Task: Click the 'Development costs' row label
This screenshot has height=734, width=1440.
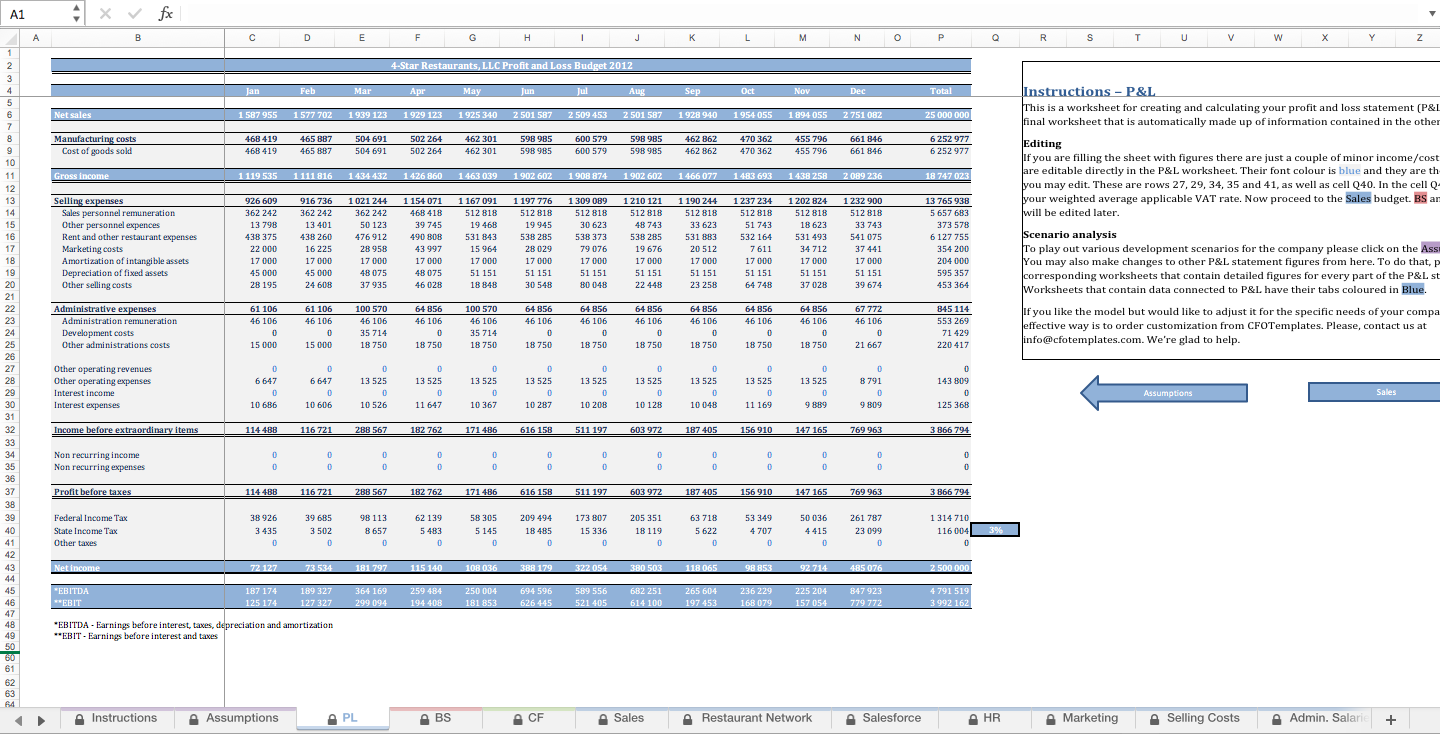Action: pos(97,333)
